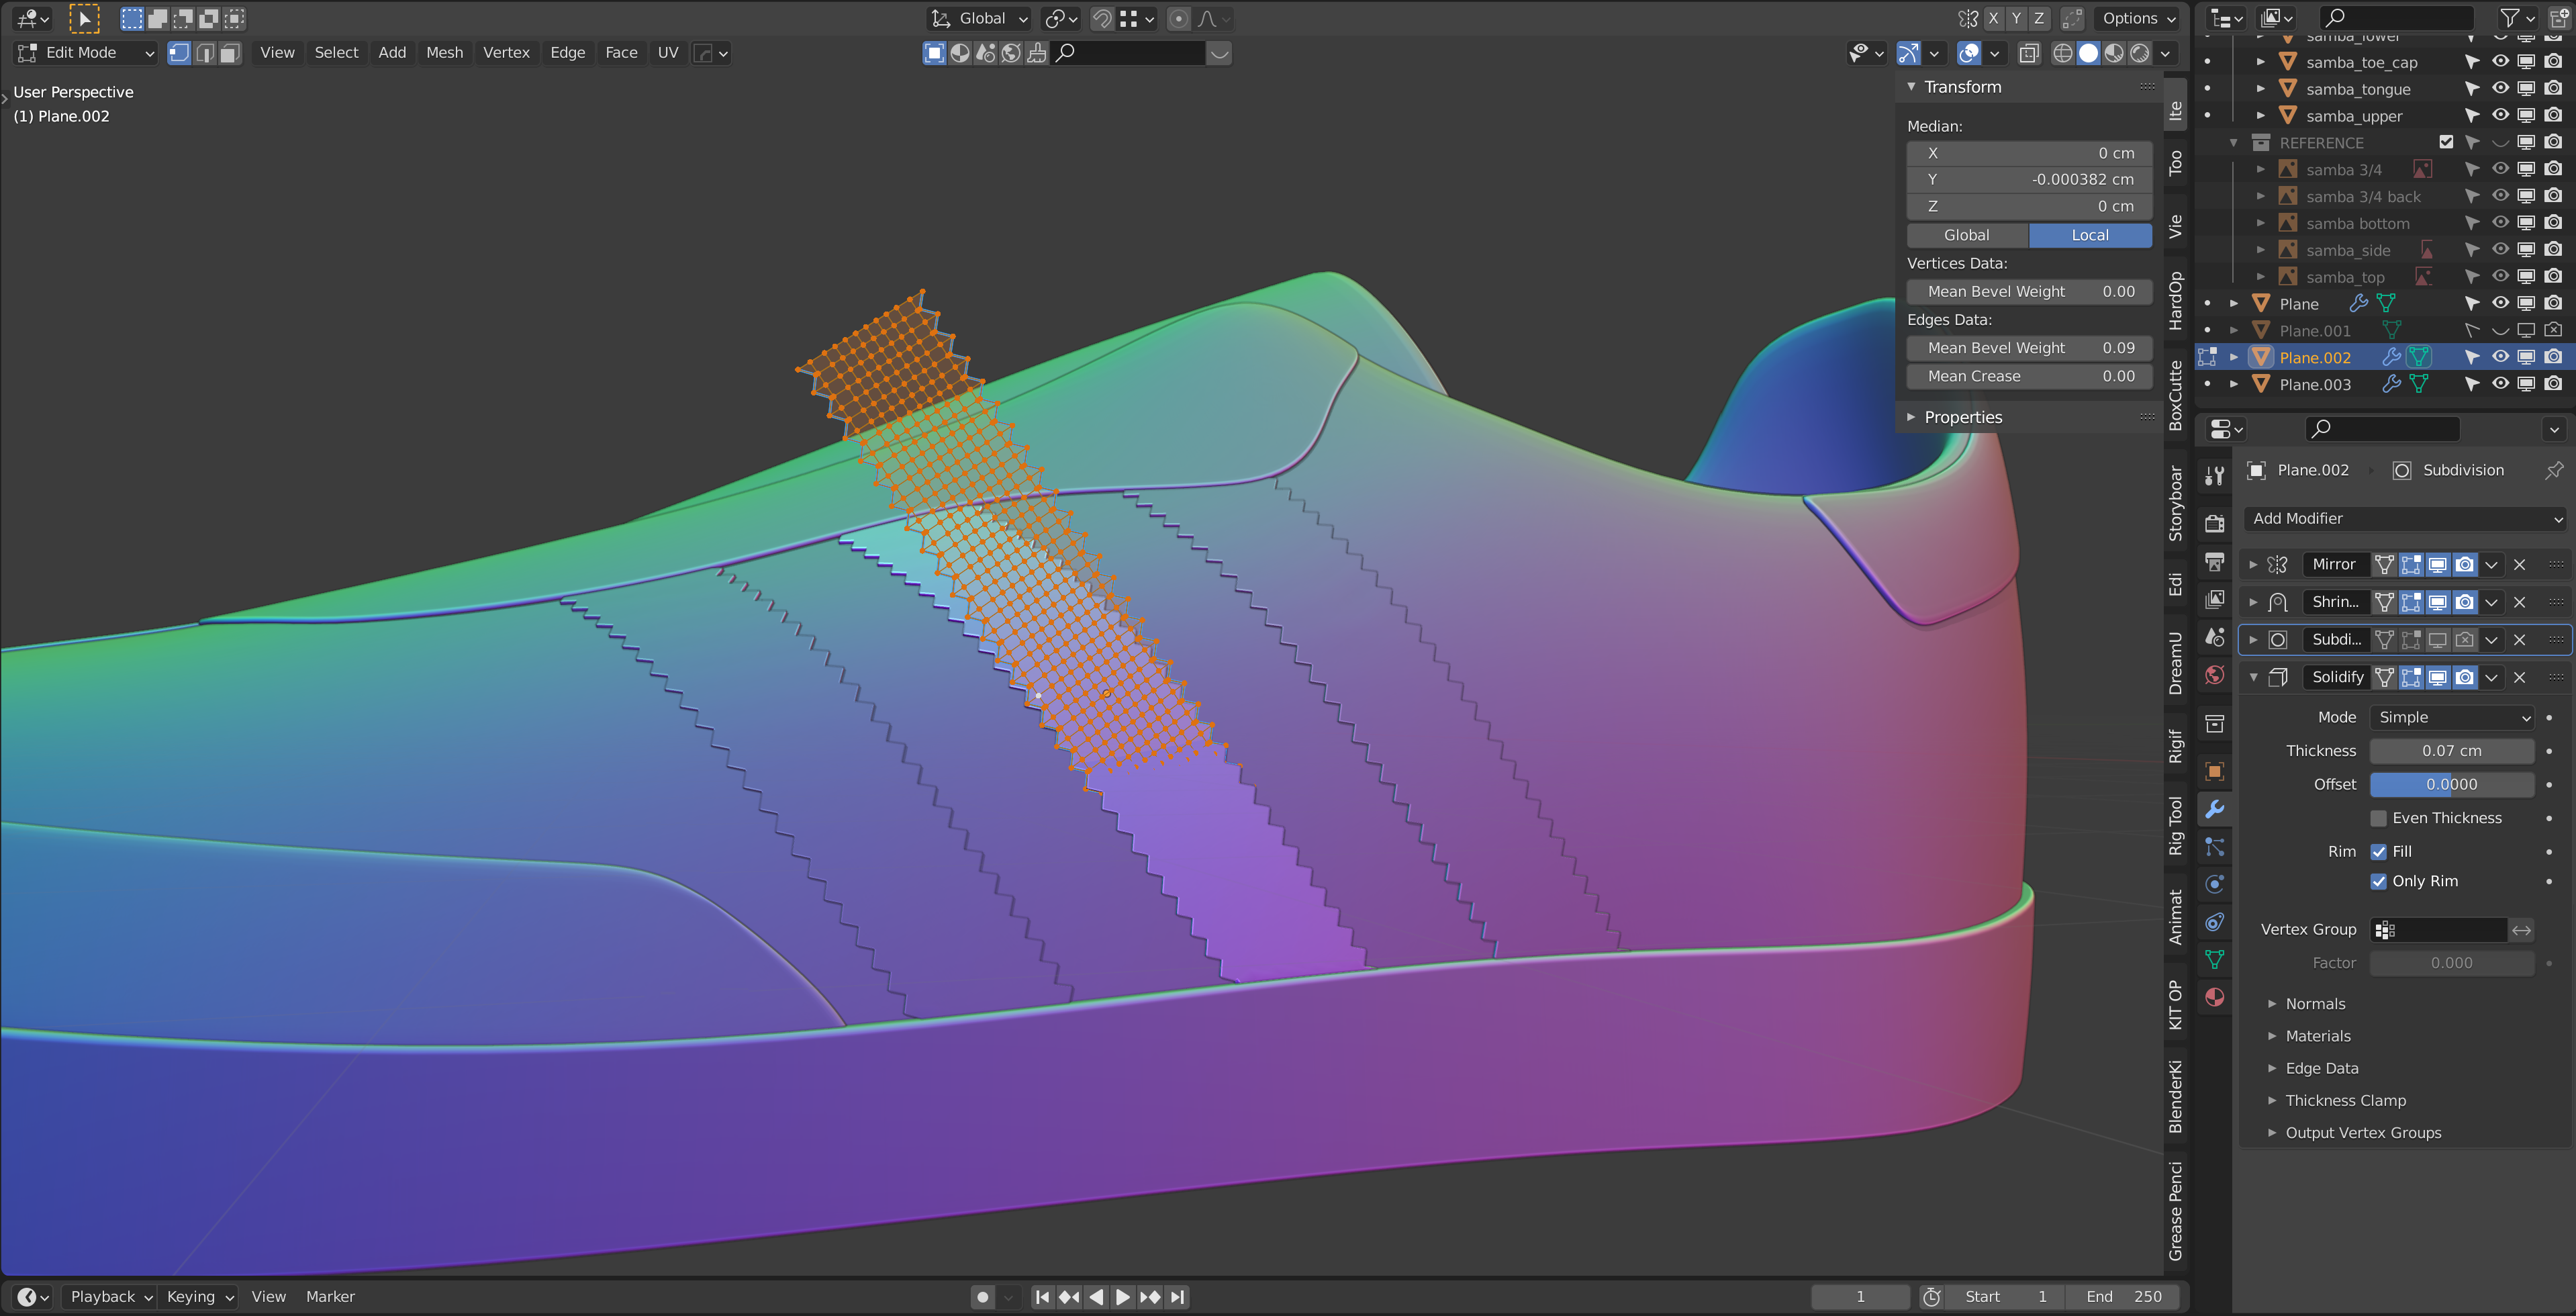Toggle X-ray view in header

[x=2028, y=53]
